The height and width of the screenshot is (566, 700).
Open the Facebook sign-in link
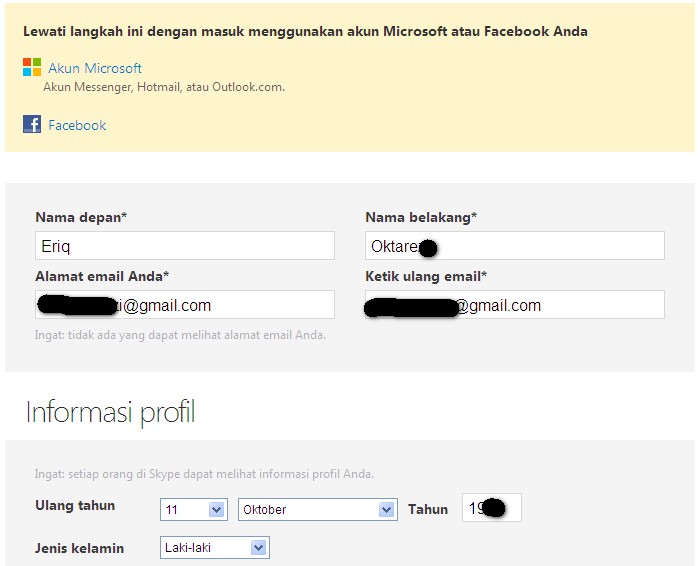[77, 125]
